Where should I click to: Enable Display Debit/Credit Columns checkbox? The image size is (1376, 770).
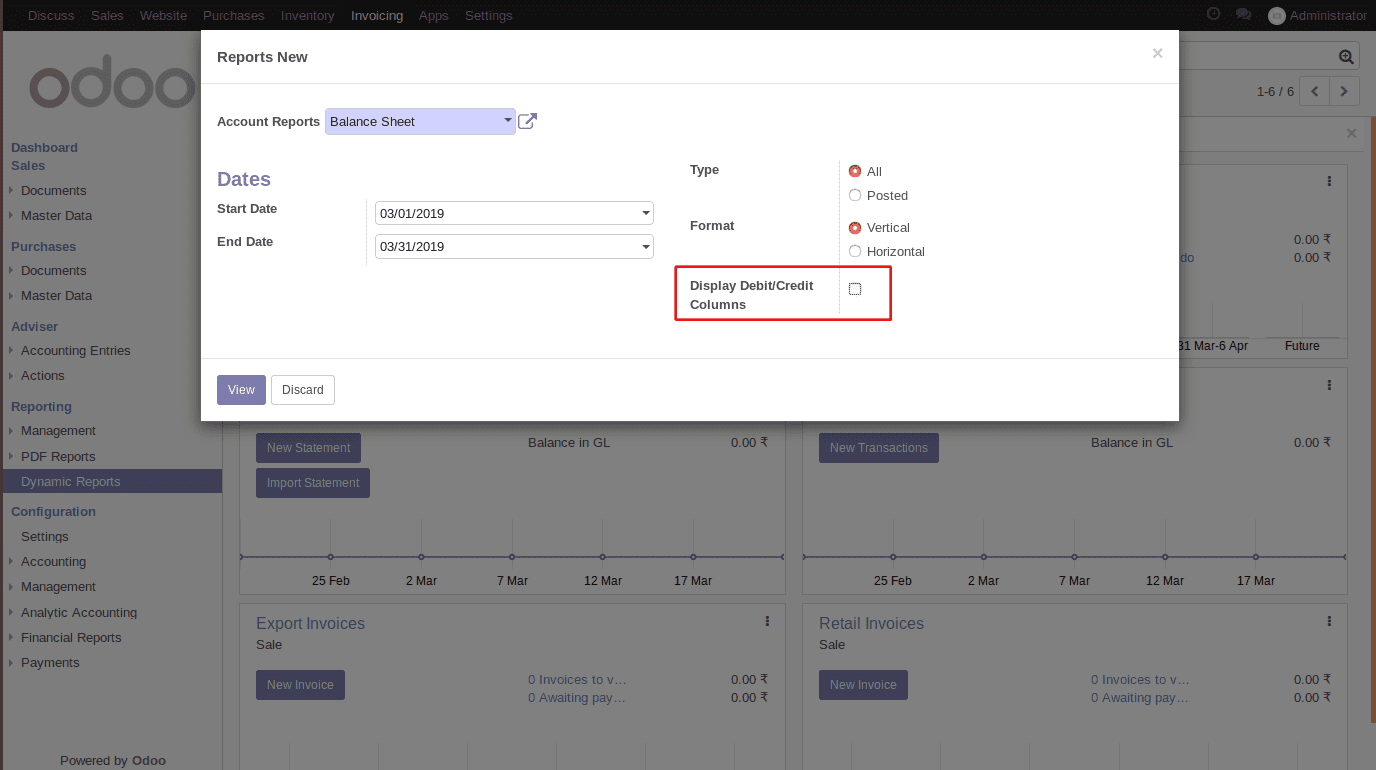click(855, 289)
